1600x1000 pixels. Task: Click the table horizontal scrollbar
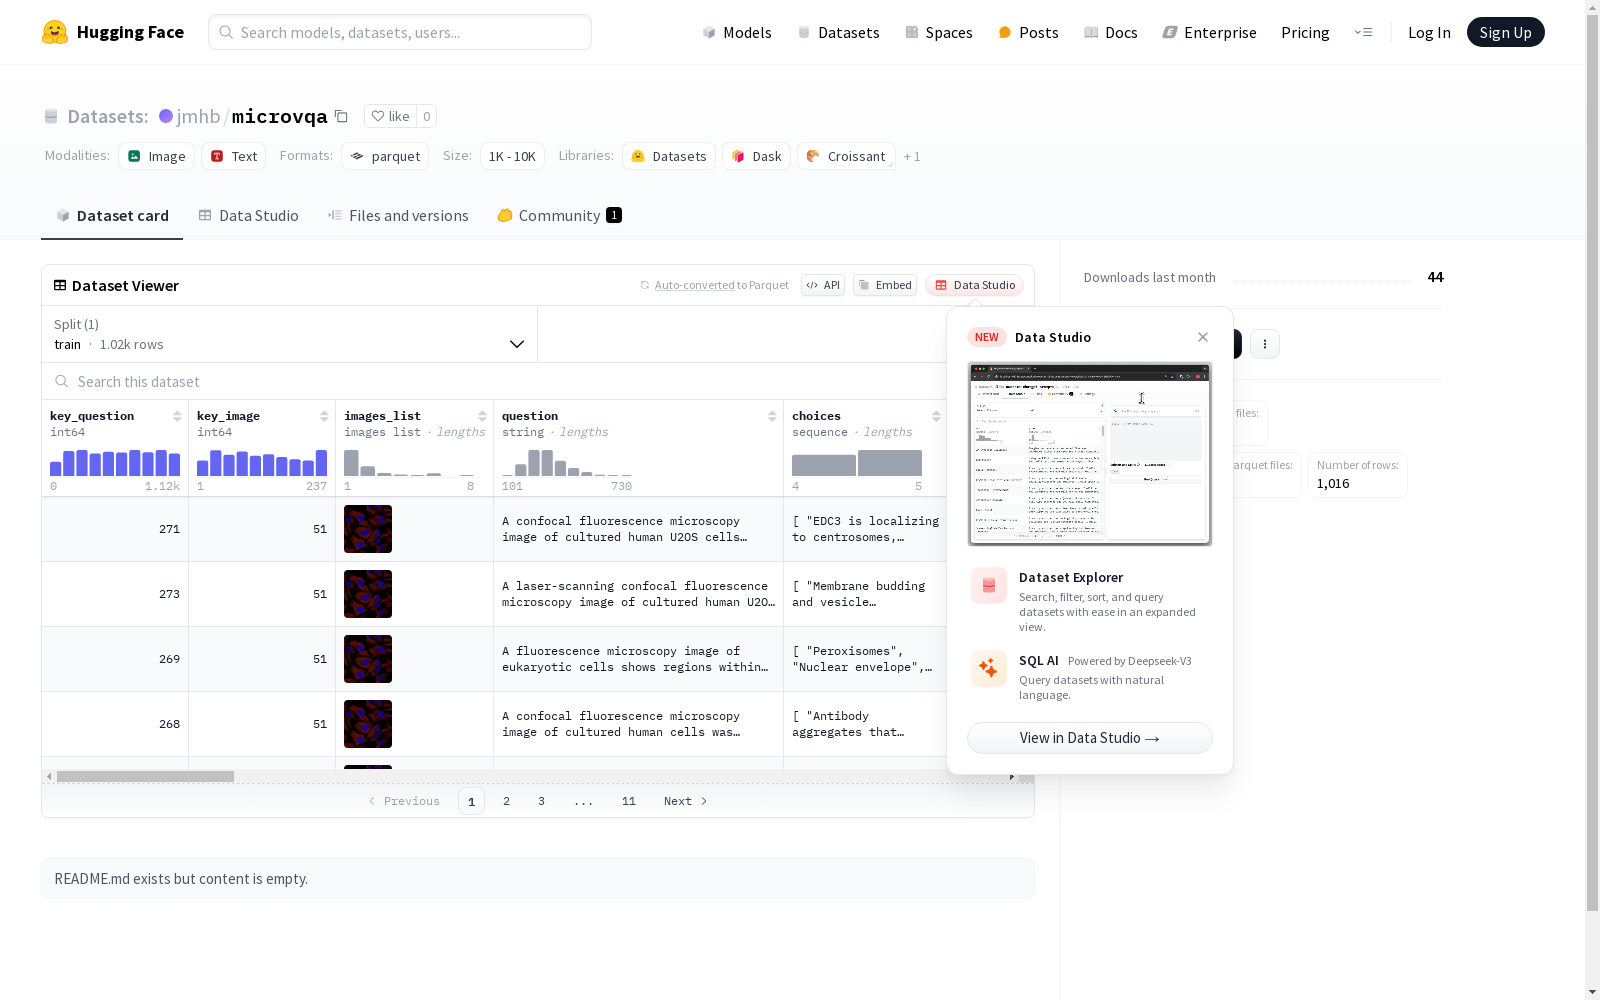pos(145,776)
